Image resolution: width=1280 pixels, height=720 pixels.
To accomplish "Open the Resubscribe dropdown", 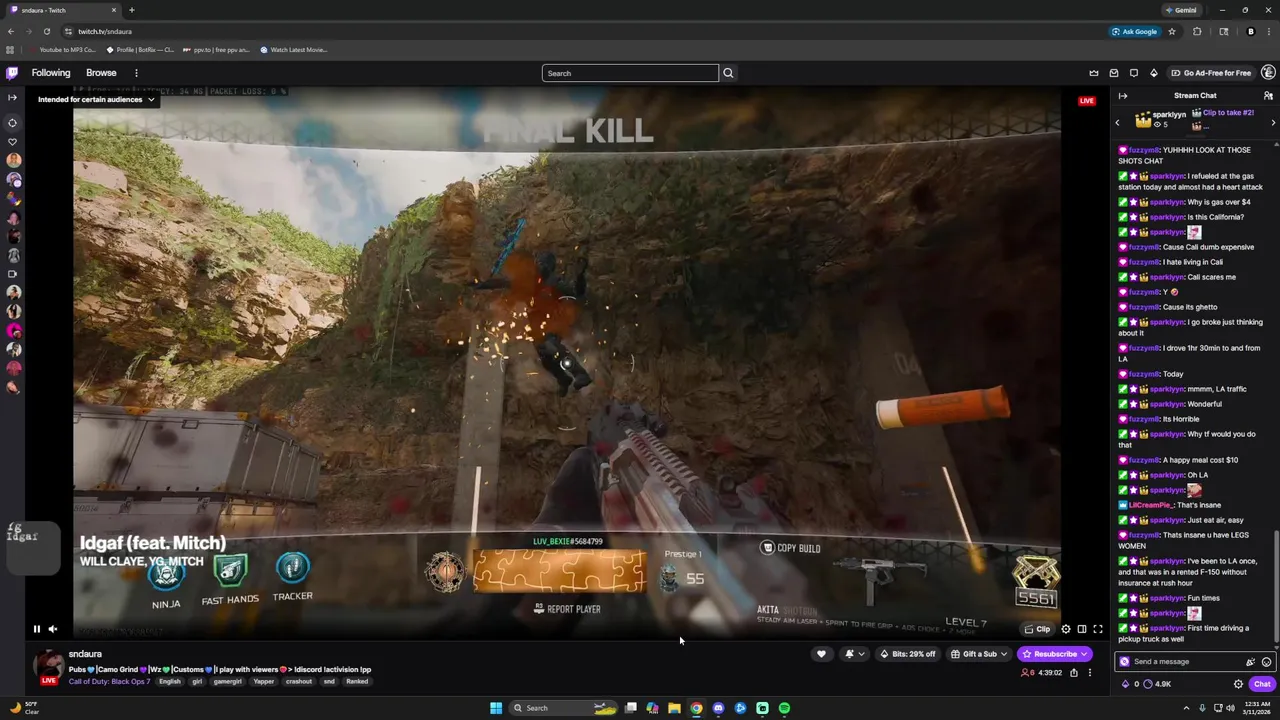I will coord(1055,654).
